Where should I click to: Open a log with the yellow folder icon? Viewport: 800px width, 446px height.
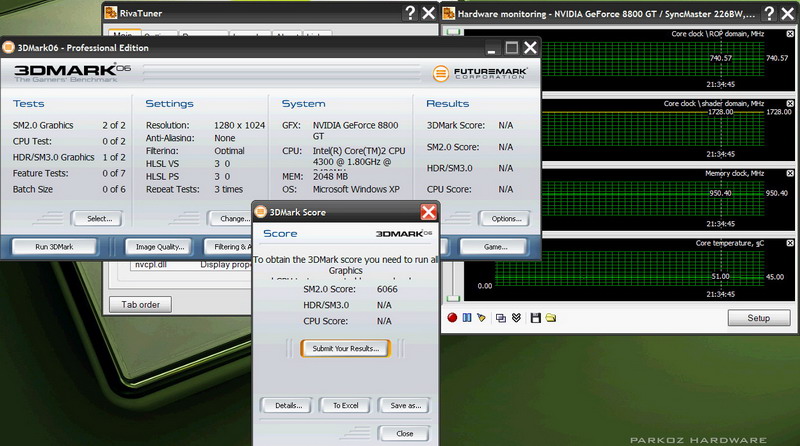click(x=551, y=317)
